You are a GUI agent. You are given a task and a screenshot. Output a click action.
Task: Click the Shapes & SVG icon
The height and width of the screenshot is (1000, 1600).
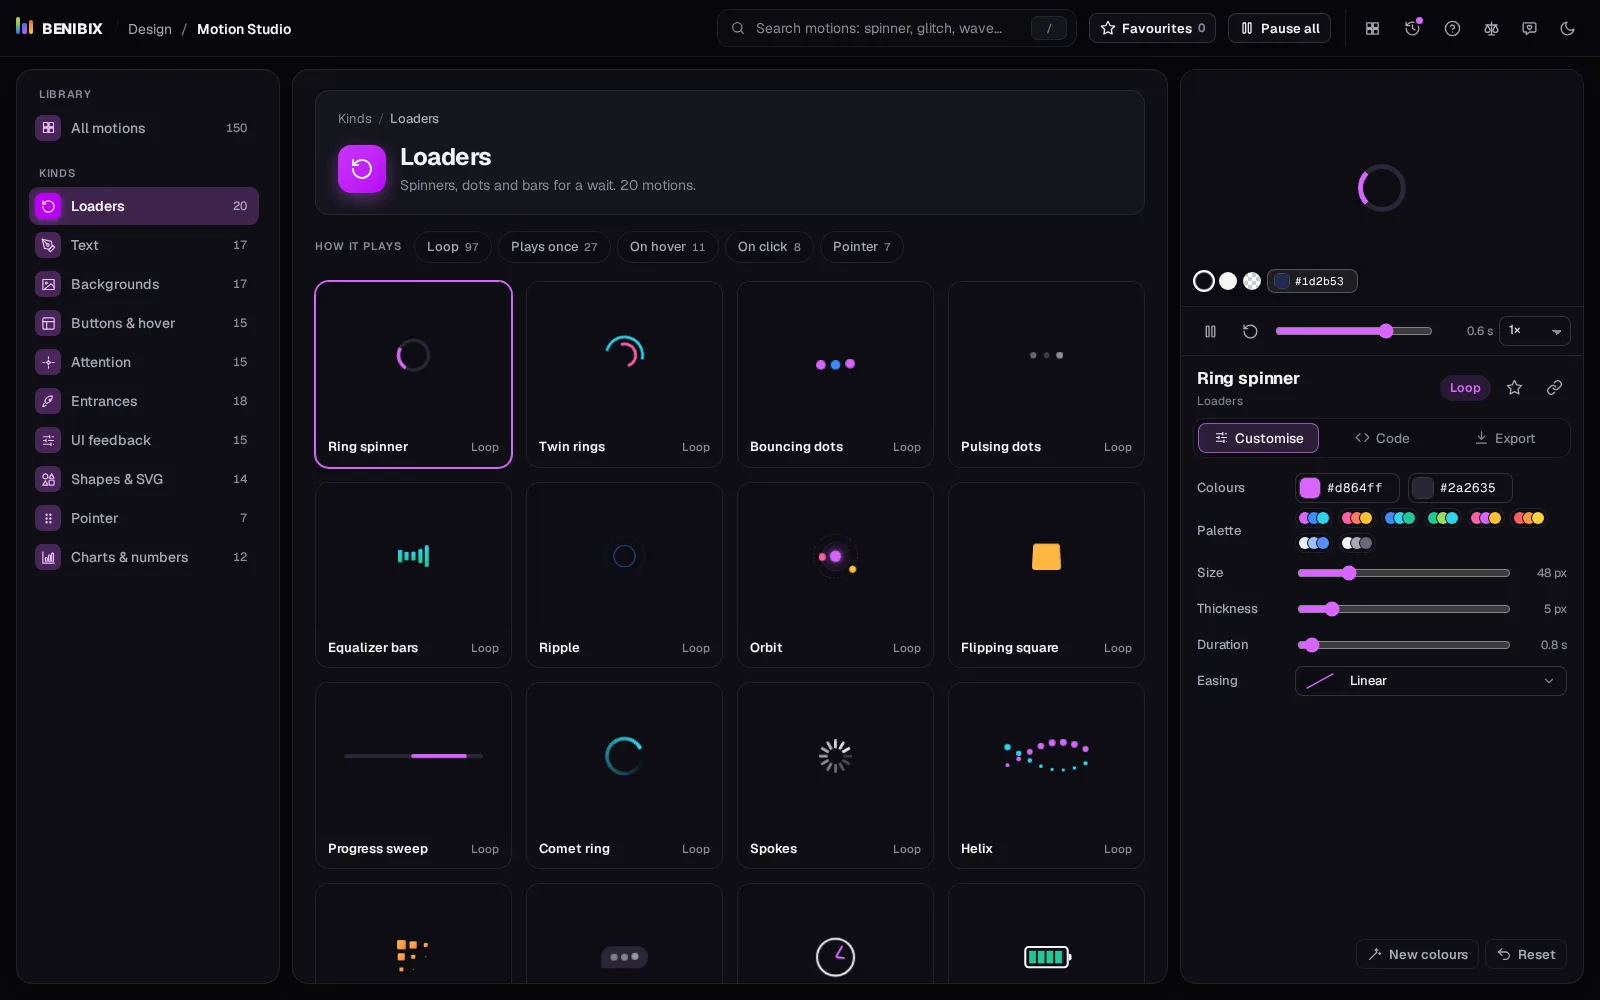click(x=48, y=479)
